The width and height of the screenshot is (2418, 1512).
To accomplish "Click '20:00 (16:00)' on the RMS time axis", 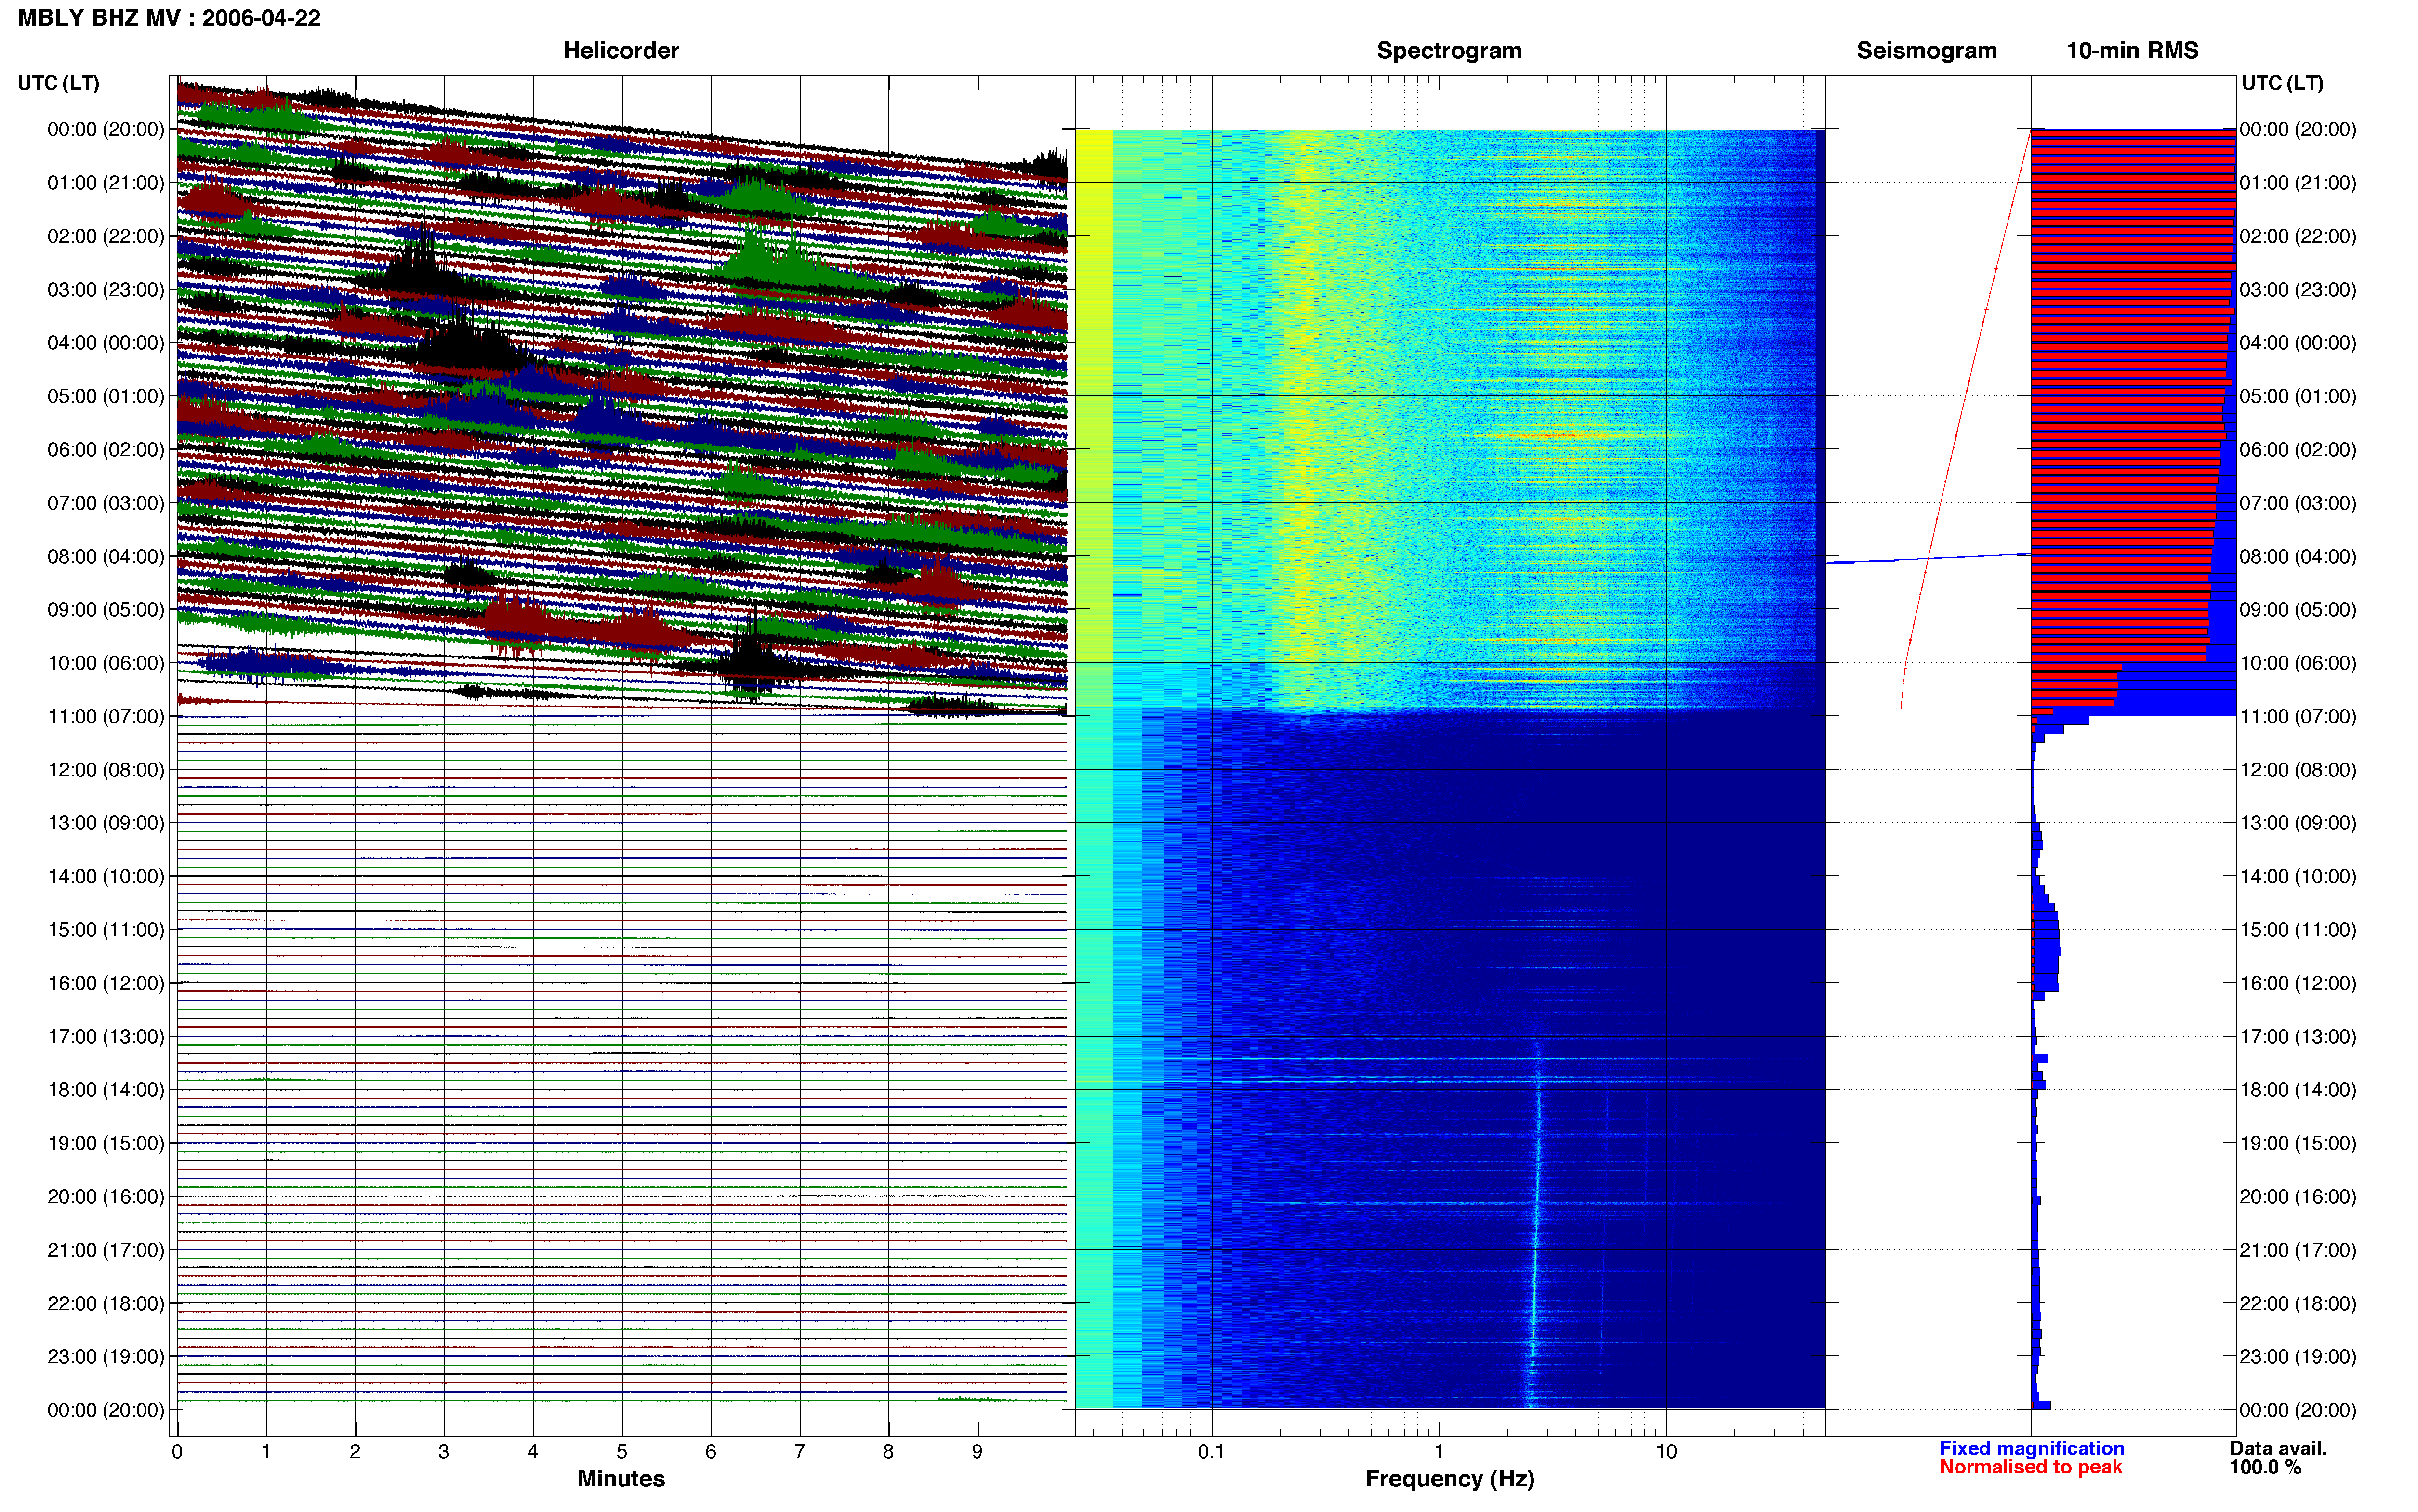I will (2298, 1196).
